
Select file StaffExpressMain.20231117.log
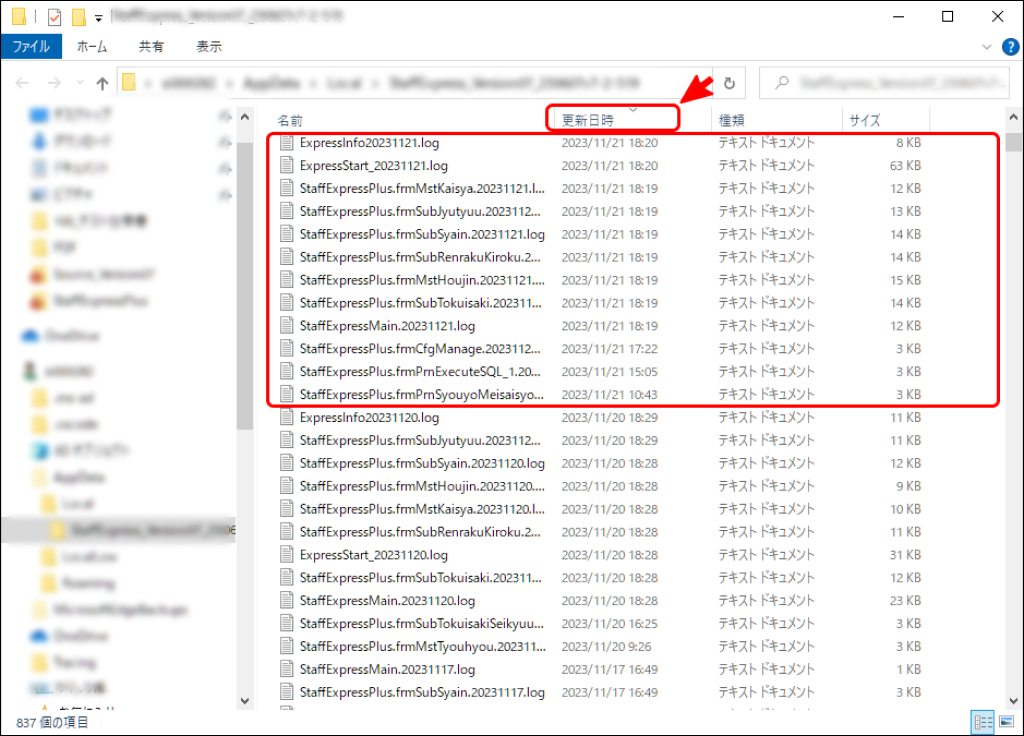[x=387, y=669]
